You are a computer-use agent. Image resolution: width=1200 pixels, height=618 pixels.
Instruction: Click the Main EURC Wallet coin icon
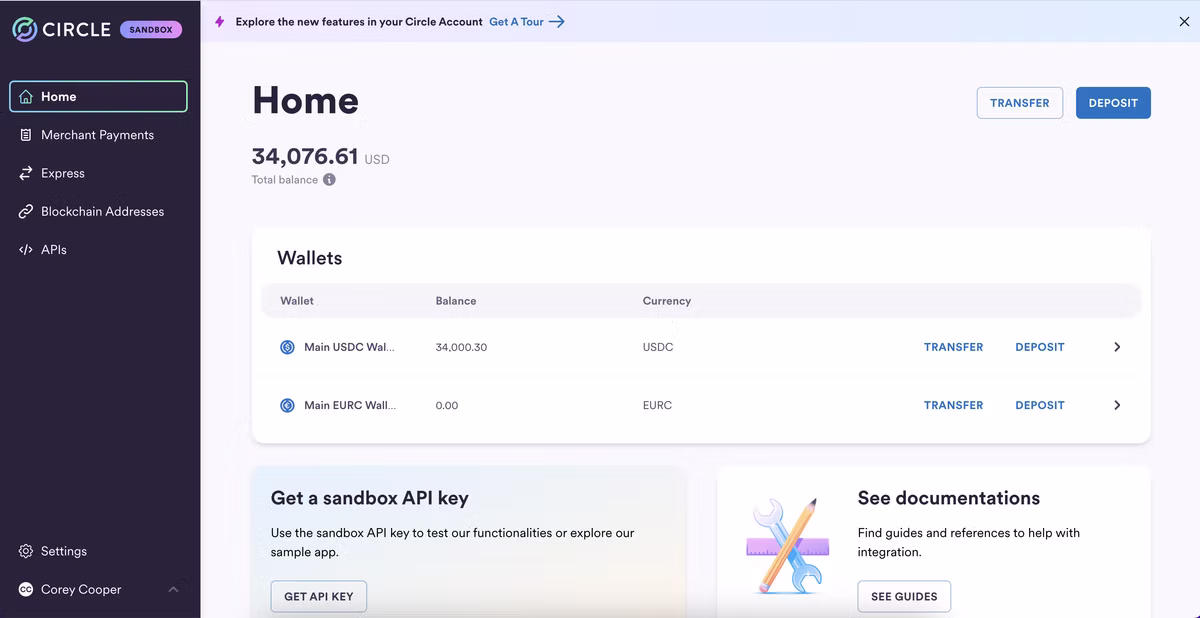point(287,405)
